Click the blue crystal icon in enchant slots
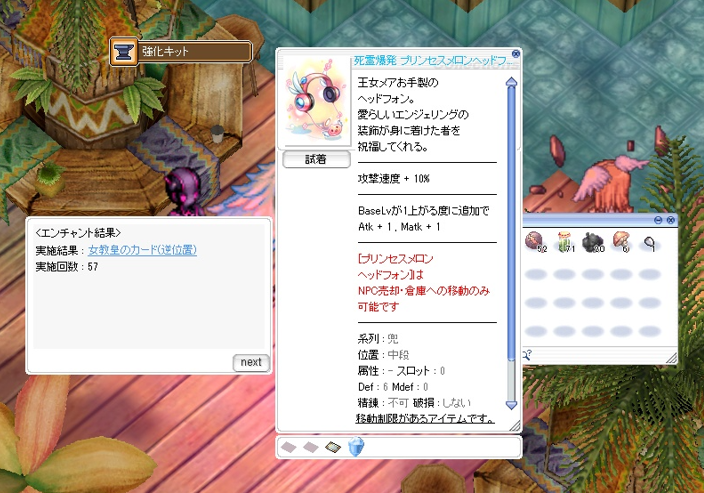The height and width of the screenshot is (493, 704). [x=356, y=447]
